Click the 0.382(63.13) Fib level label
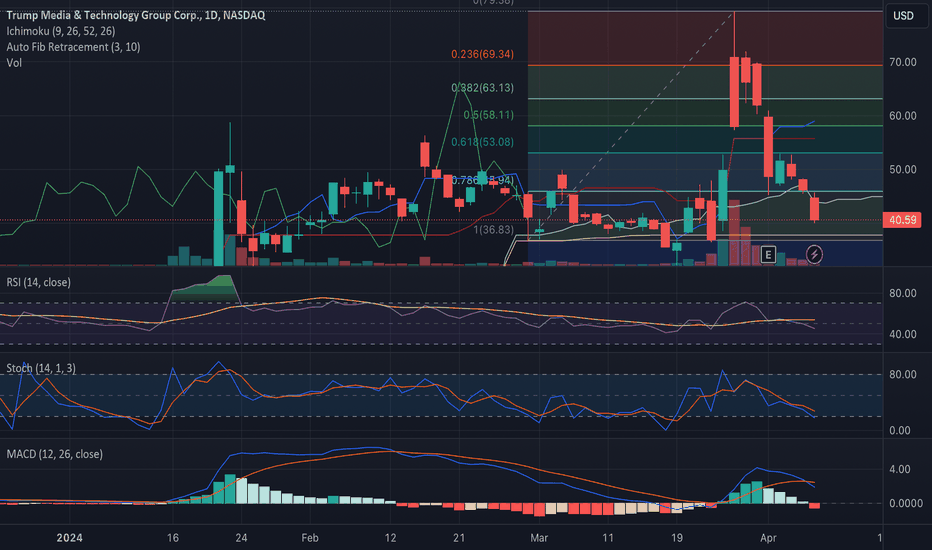The height and width of the screenshot is (550, 932). [x=482, y=87]
